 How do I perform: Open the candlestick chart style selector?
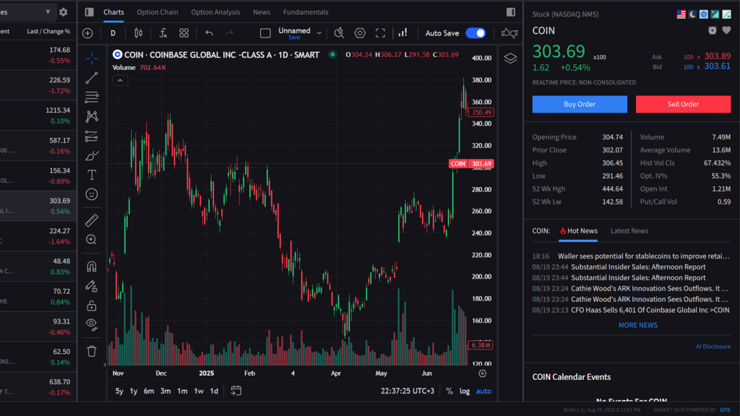pyautogui.click(x=138, y=33)
